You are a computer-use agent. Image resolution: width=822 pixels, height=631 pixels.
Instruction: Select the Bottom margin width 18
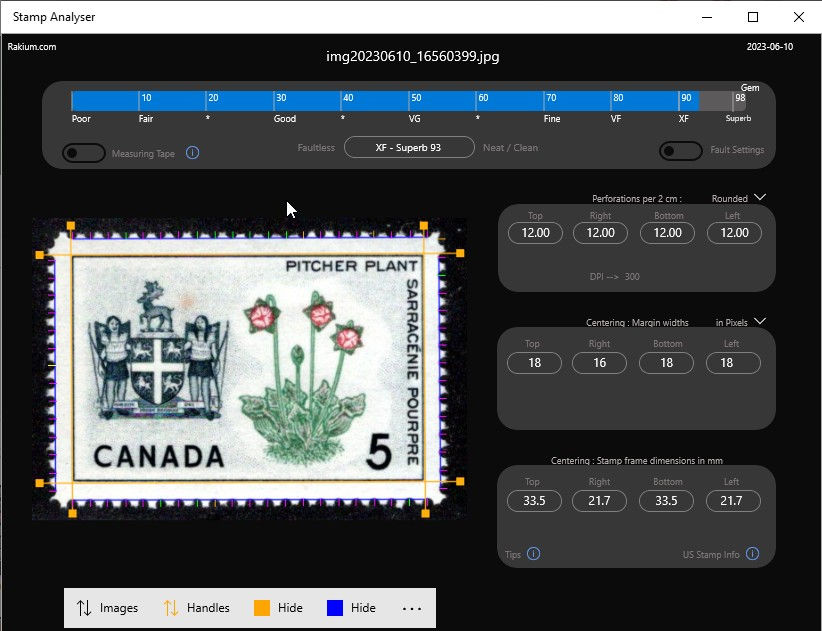(666, 363)
